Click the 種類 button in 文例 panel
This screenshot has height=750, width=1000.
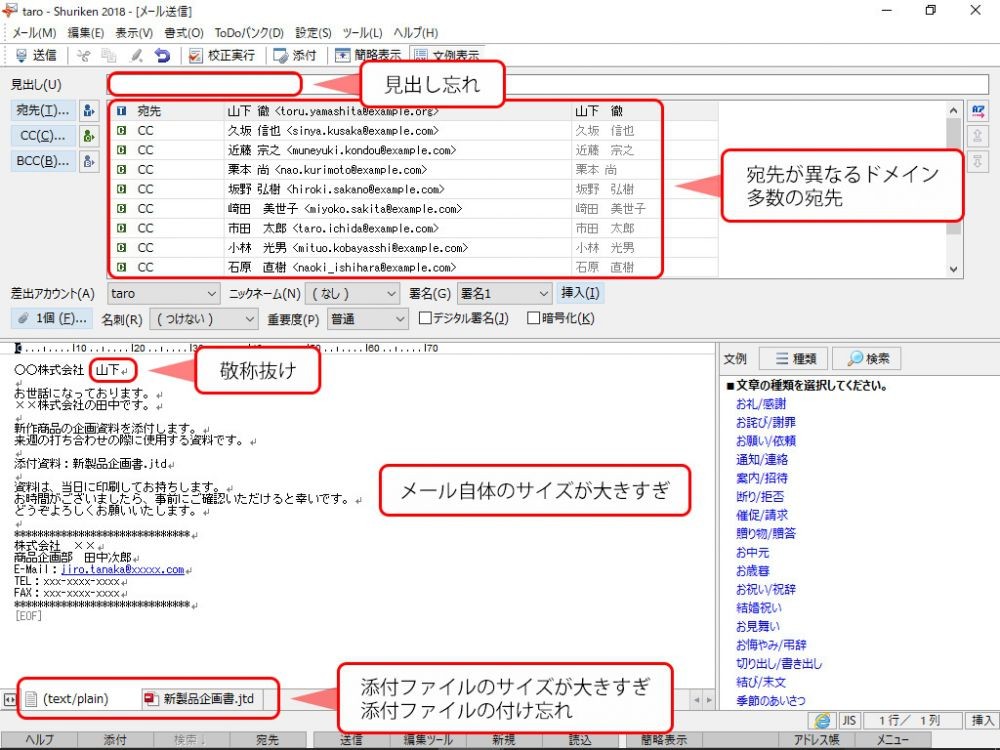[793, 358]
